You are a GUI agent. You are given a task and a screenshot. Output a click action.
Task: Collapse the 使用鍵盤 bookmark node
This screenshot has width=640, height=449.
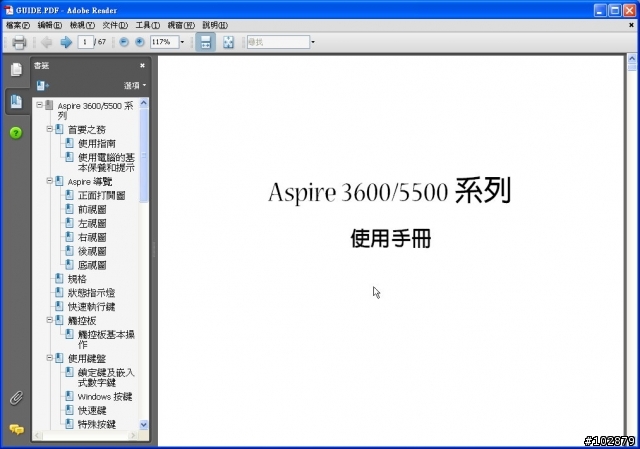click(x=49, y=358)
